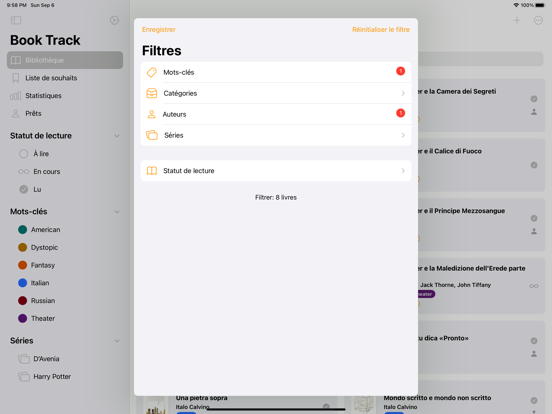
Task: Choose the Italian keyword
Action: (x=40, y=283)
